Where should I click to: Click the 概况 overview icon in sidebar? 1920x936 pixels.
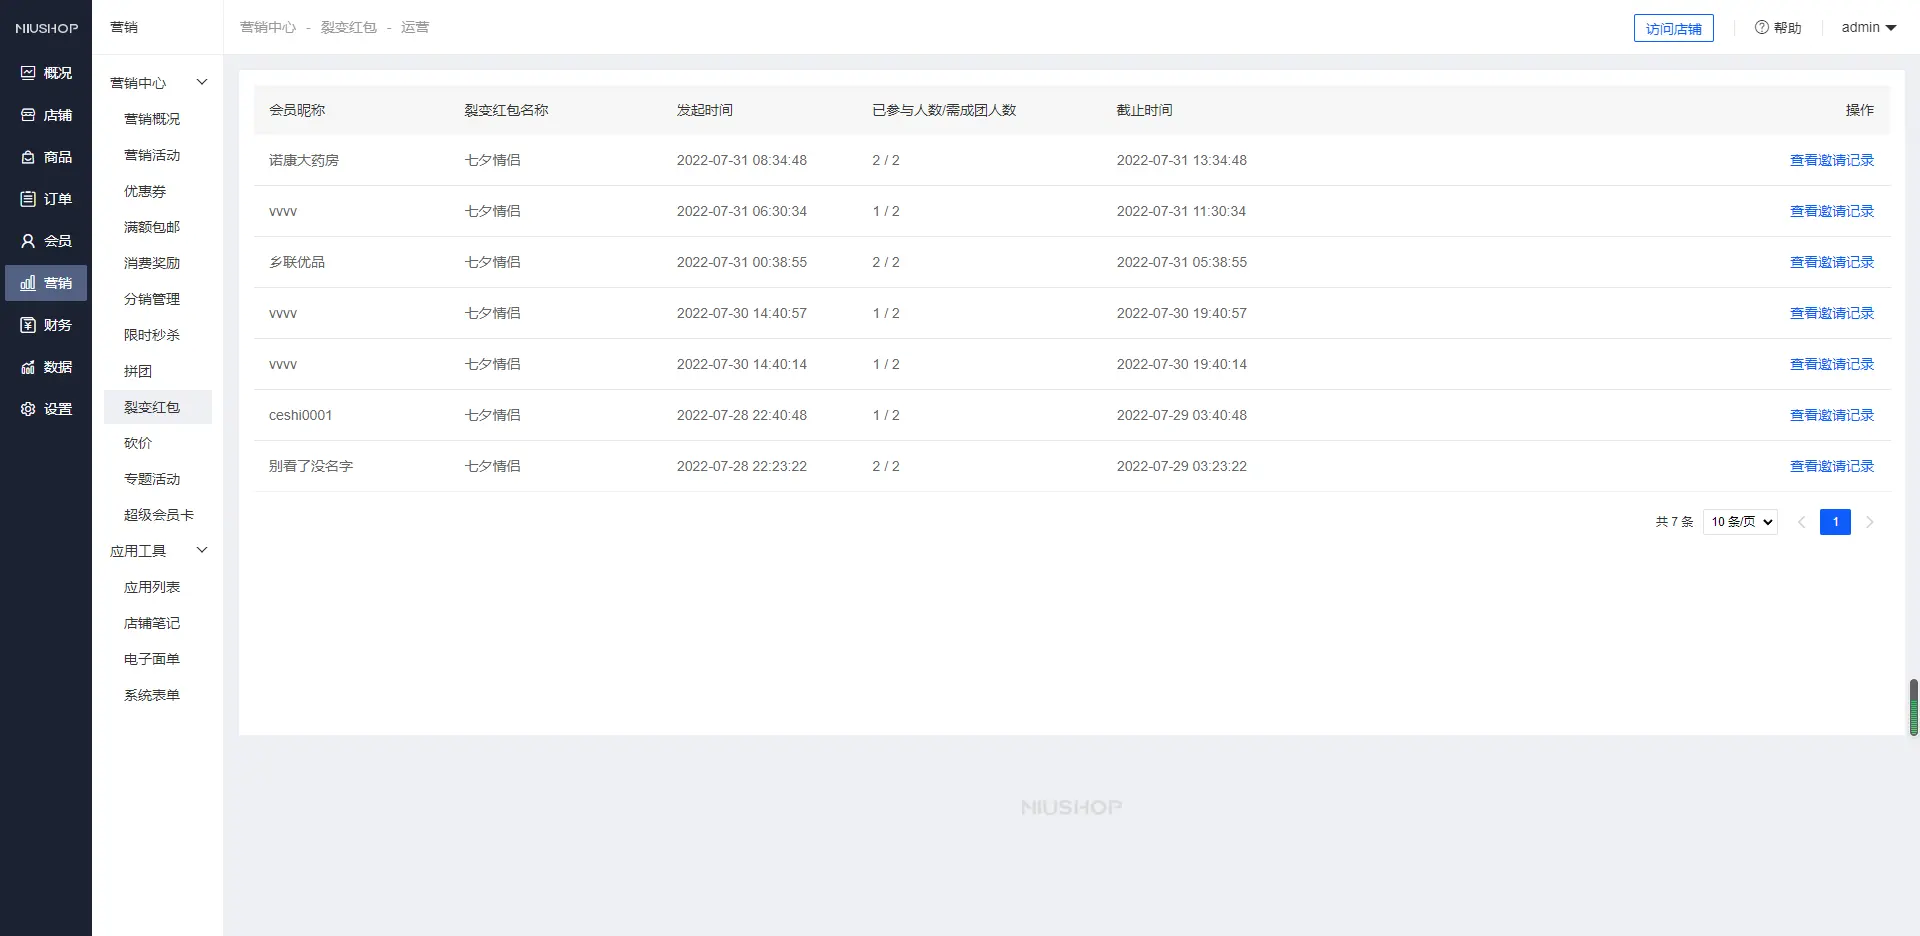pos(28,73)
